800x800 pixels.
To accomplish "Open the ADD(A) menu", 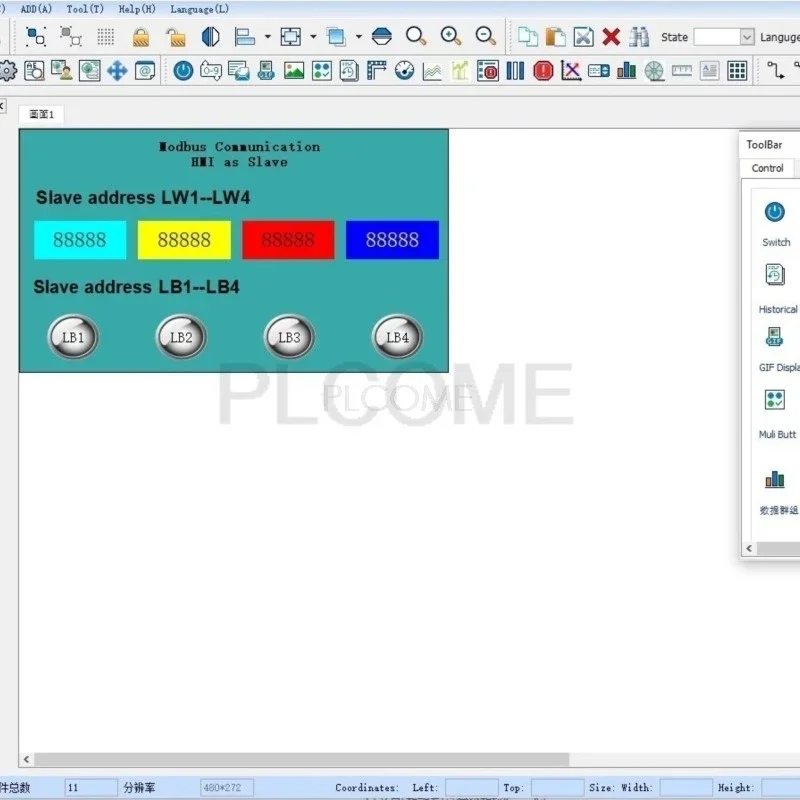I will tap(36, 9).
